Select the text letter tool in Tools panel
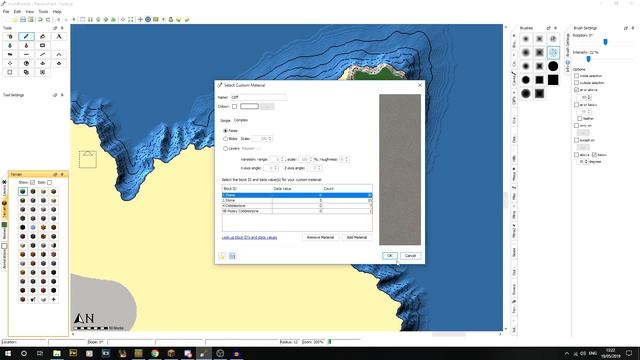The height and width of the screenshot is (360, 640). pyautogui.click(x=59, y=36)
